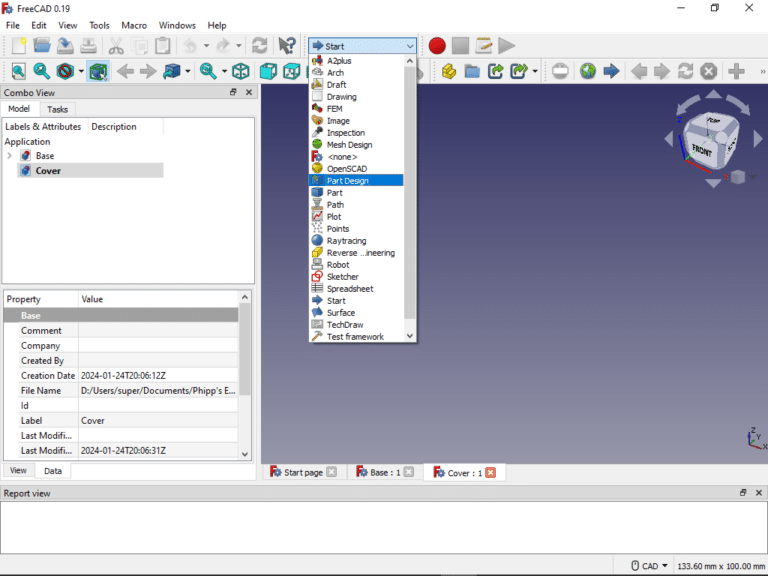Undock the Report view panel

[x=743, y=493]
